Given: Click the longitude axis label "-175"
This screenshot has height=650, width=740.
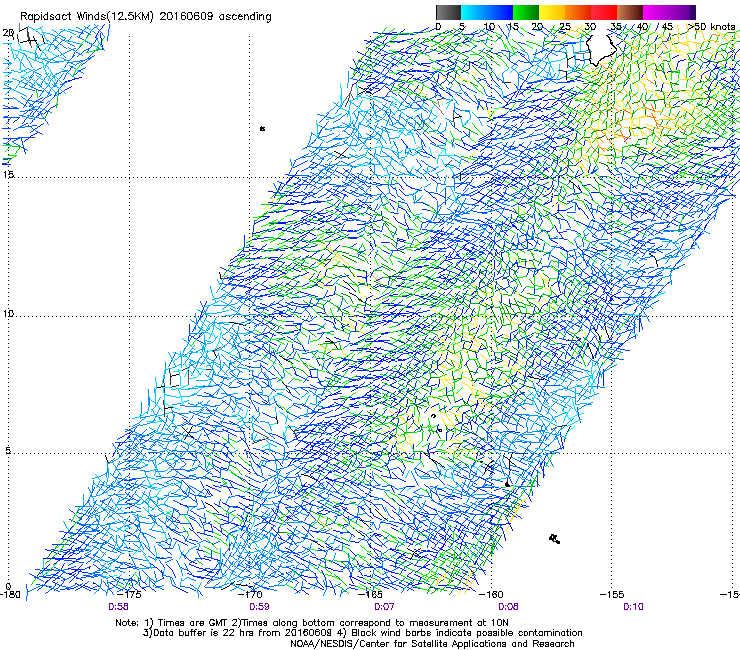Looking at the screenshot, I should 129,594.
